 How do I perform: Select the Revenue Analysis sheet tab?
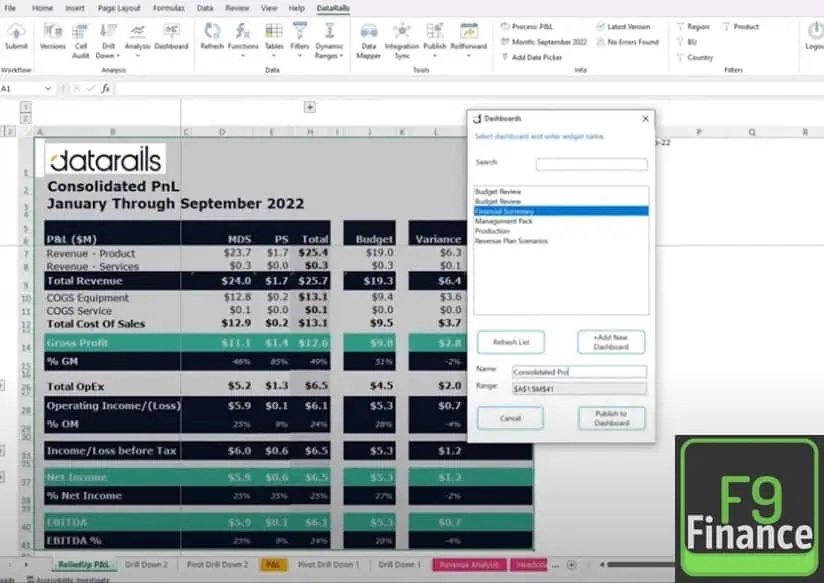(472, 565)
